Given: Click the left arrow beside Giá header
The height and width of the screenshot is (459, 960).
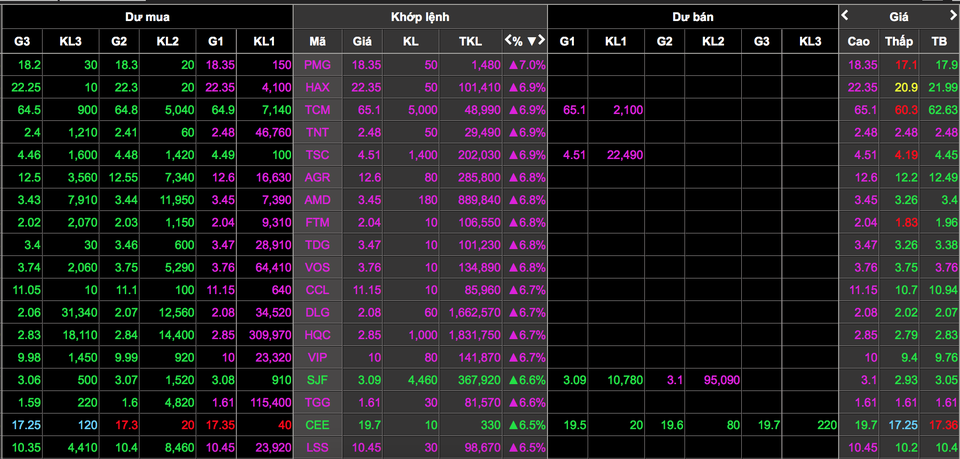Looking at the screenshot, I should coord(846,15).
